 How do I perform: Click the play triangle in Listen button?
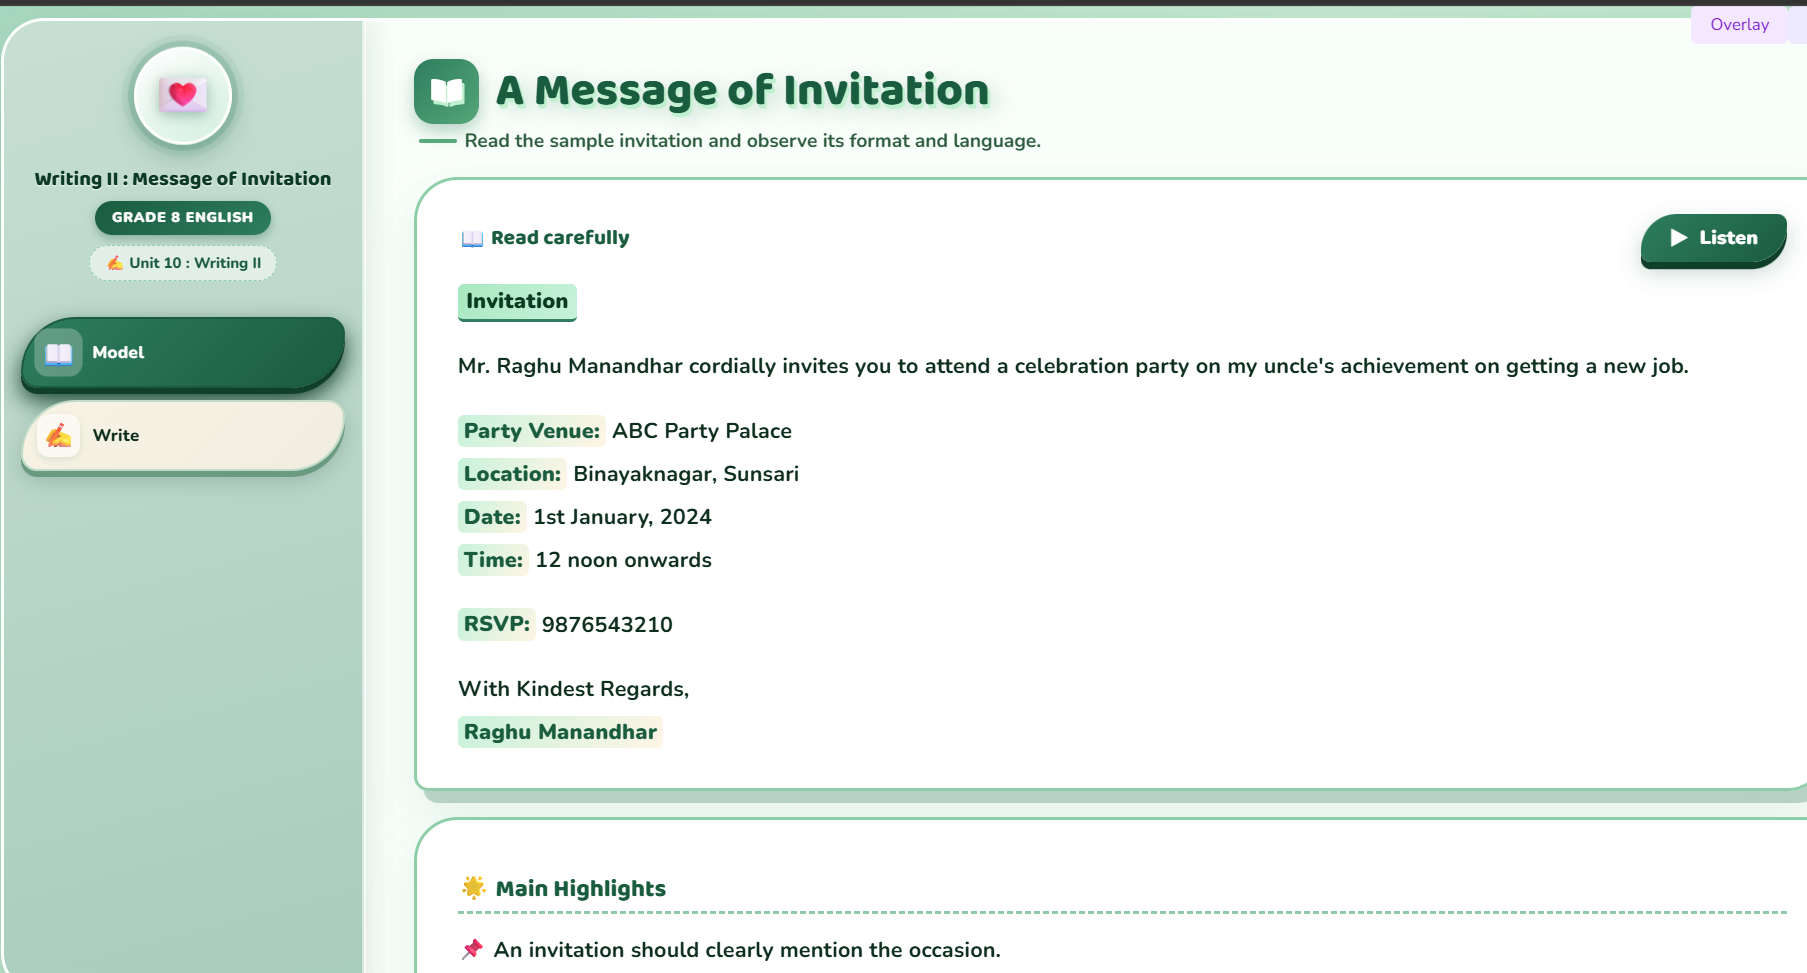(x=1679, y=238)
